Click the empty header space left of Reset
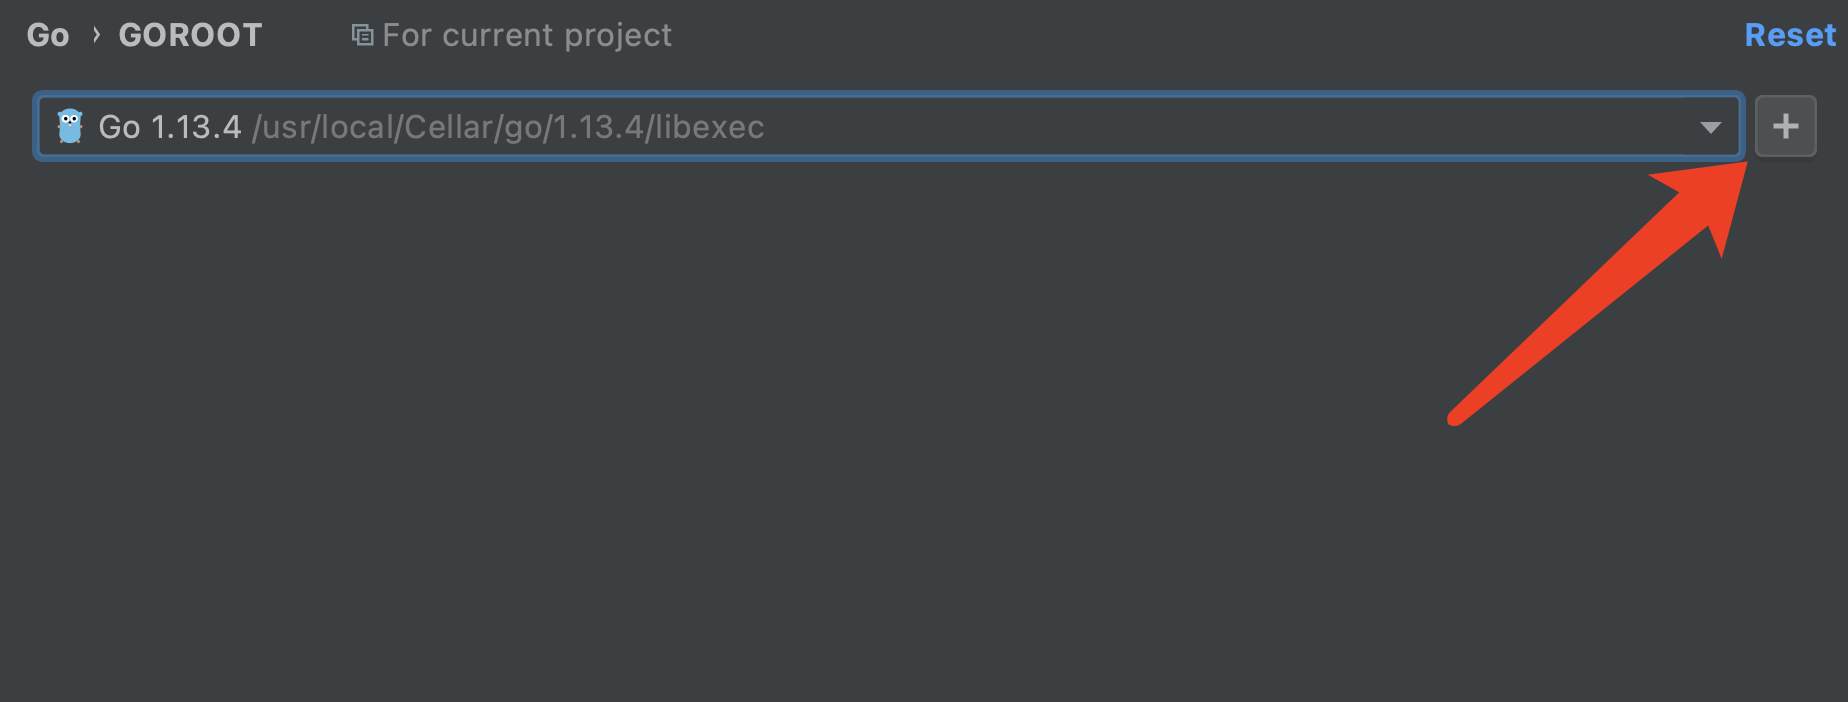This screenshot has width=1848, height=702. (1200, 35)
